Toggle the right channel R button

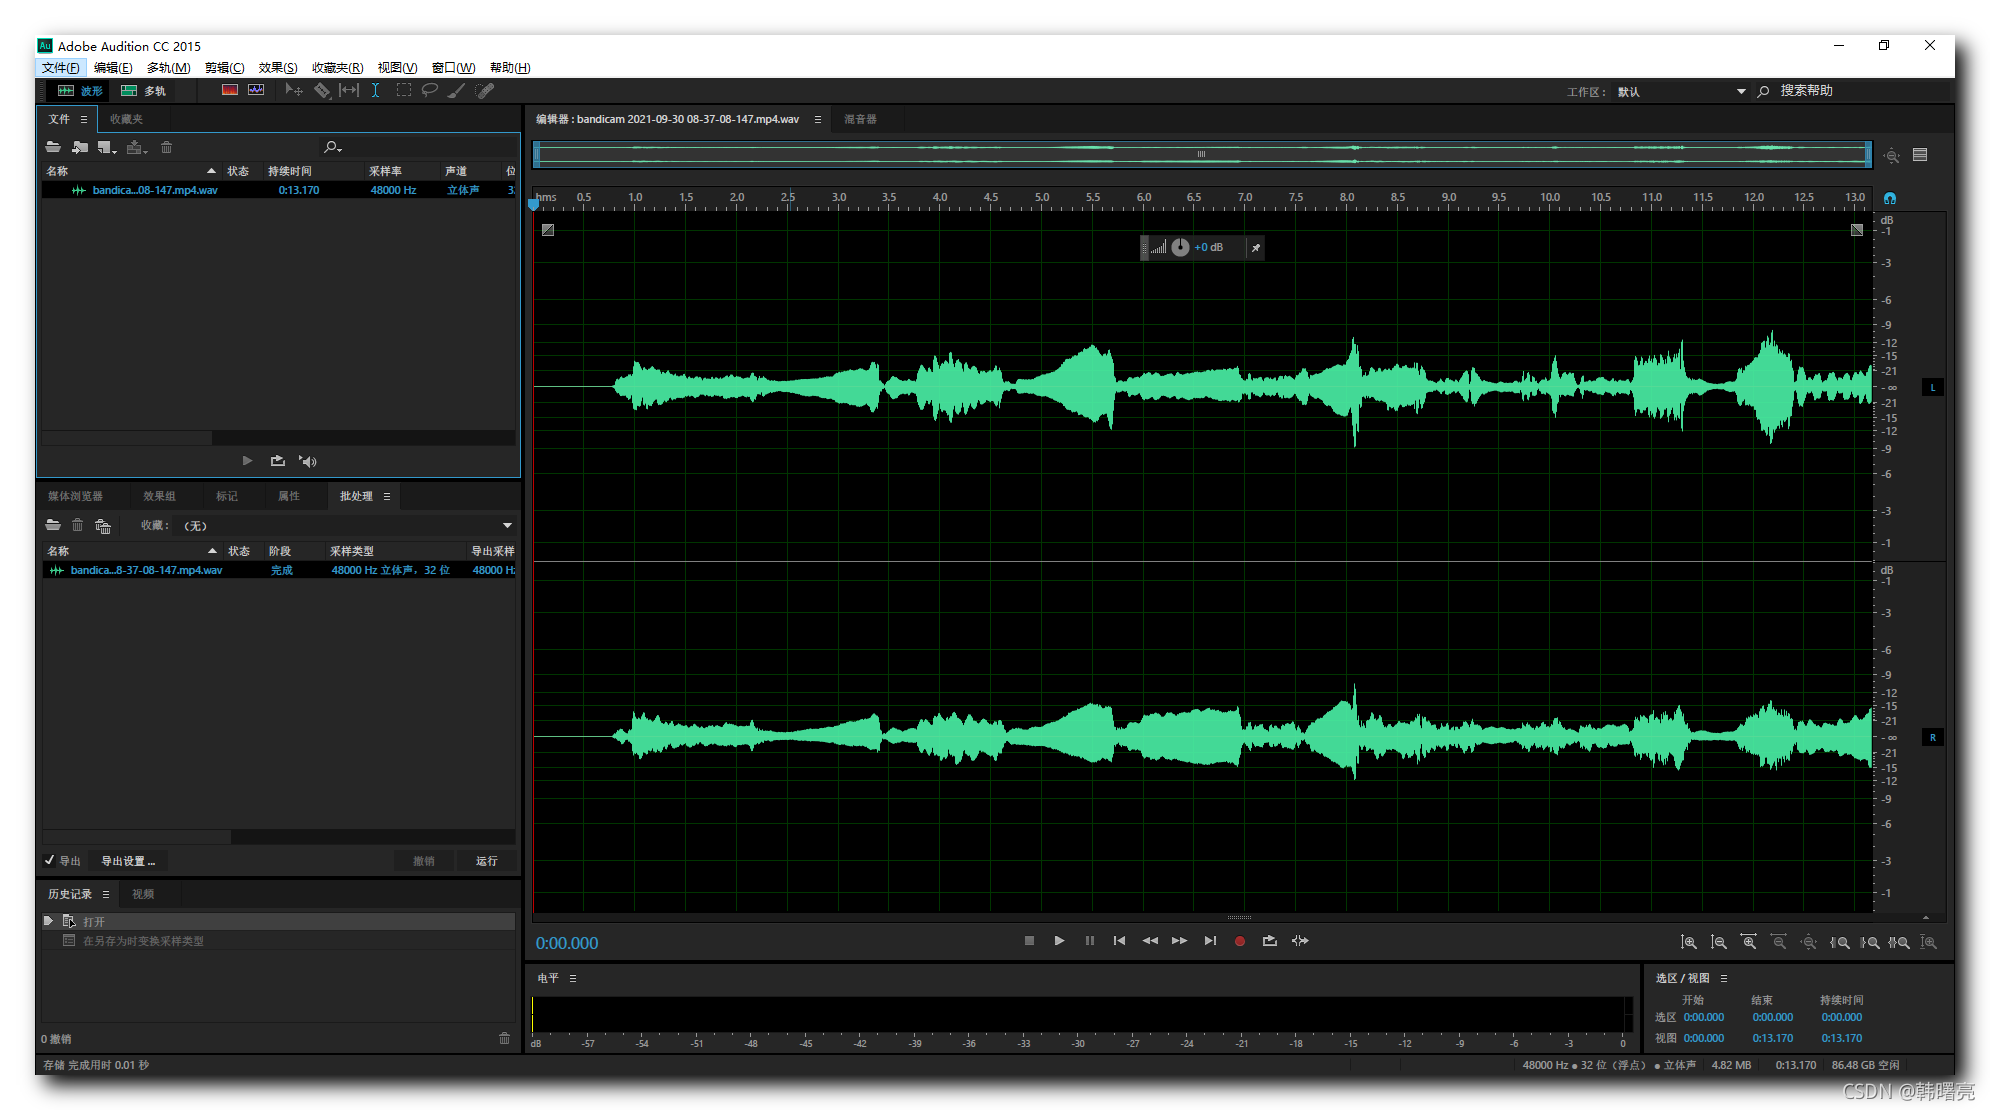[x=1932, y=738]
